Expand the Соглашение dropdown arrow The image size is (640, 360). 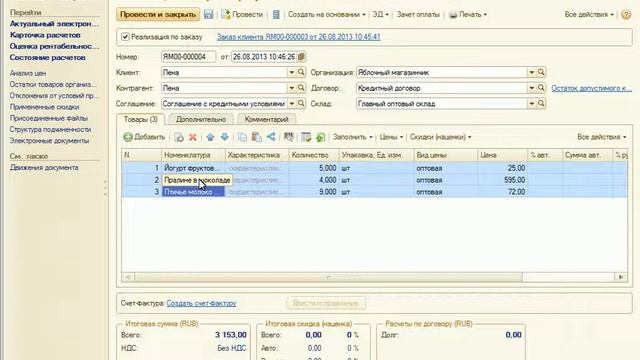(x=291, y=104)
